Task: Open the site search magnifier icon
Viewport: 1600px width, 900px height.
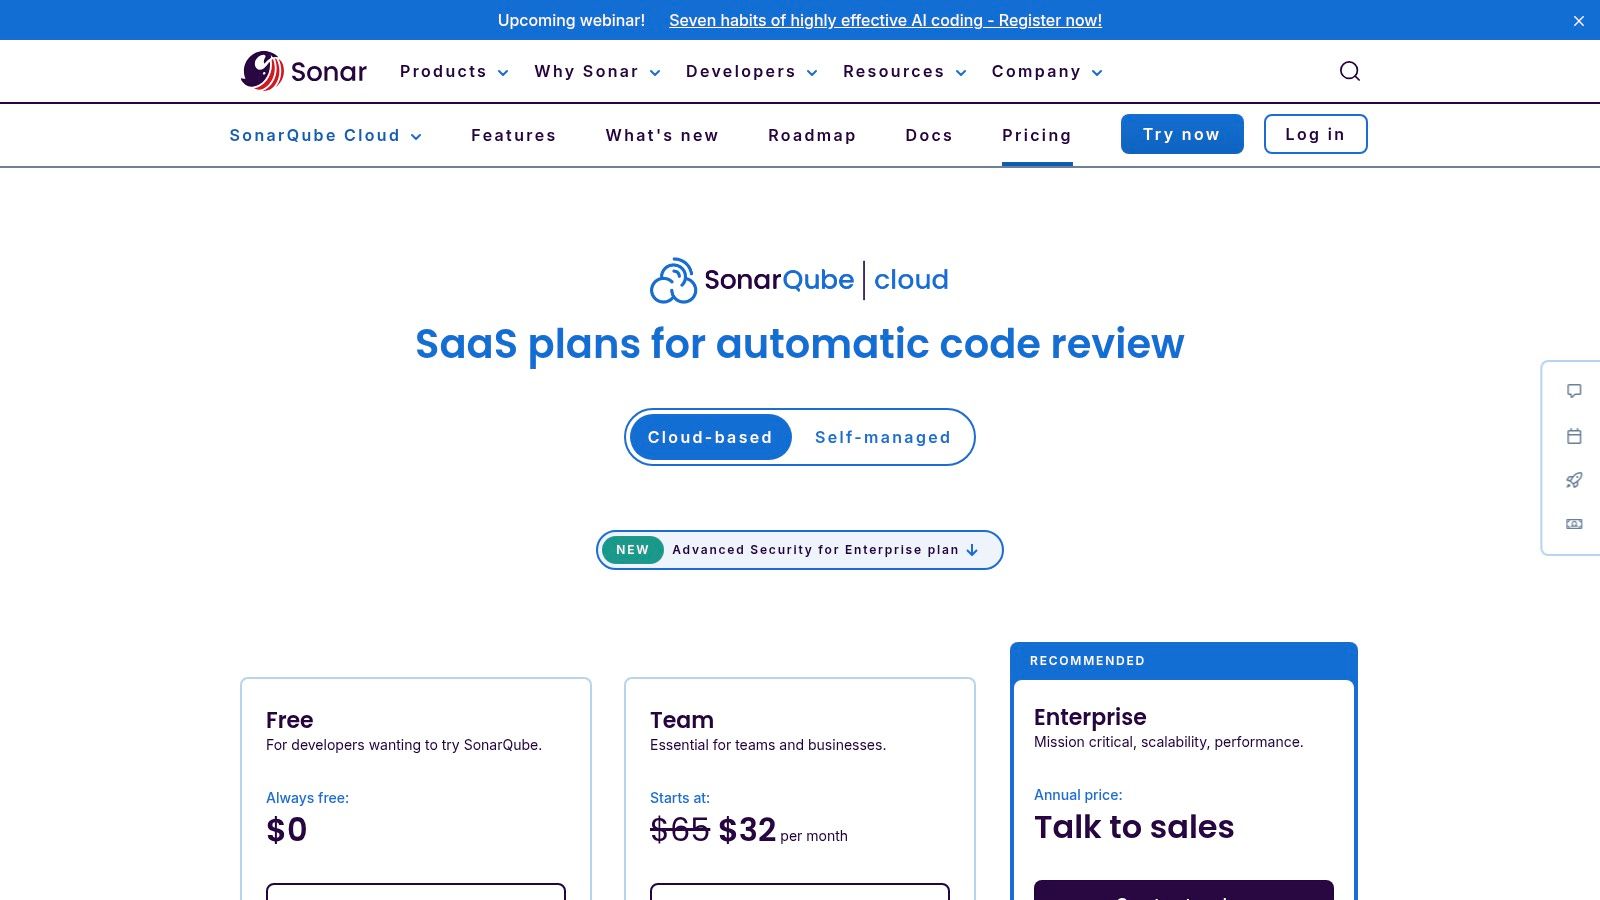Action: point(1350,71)
